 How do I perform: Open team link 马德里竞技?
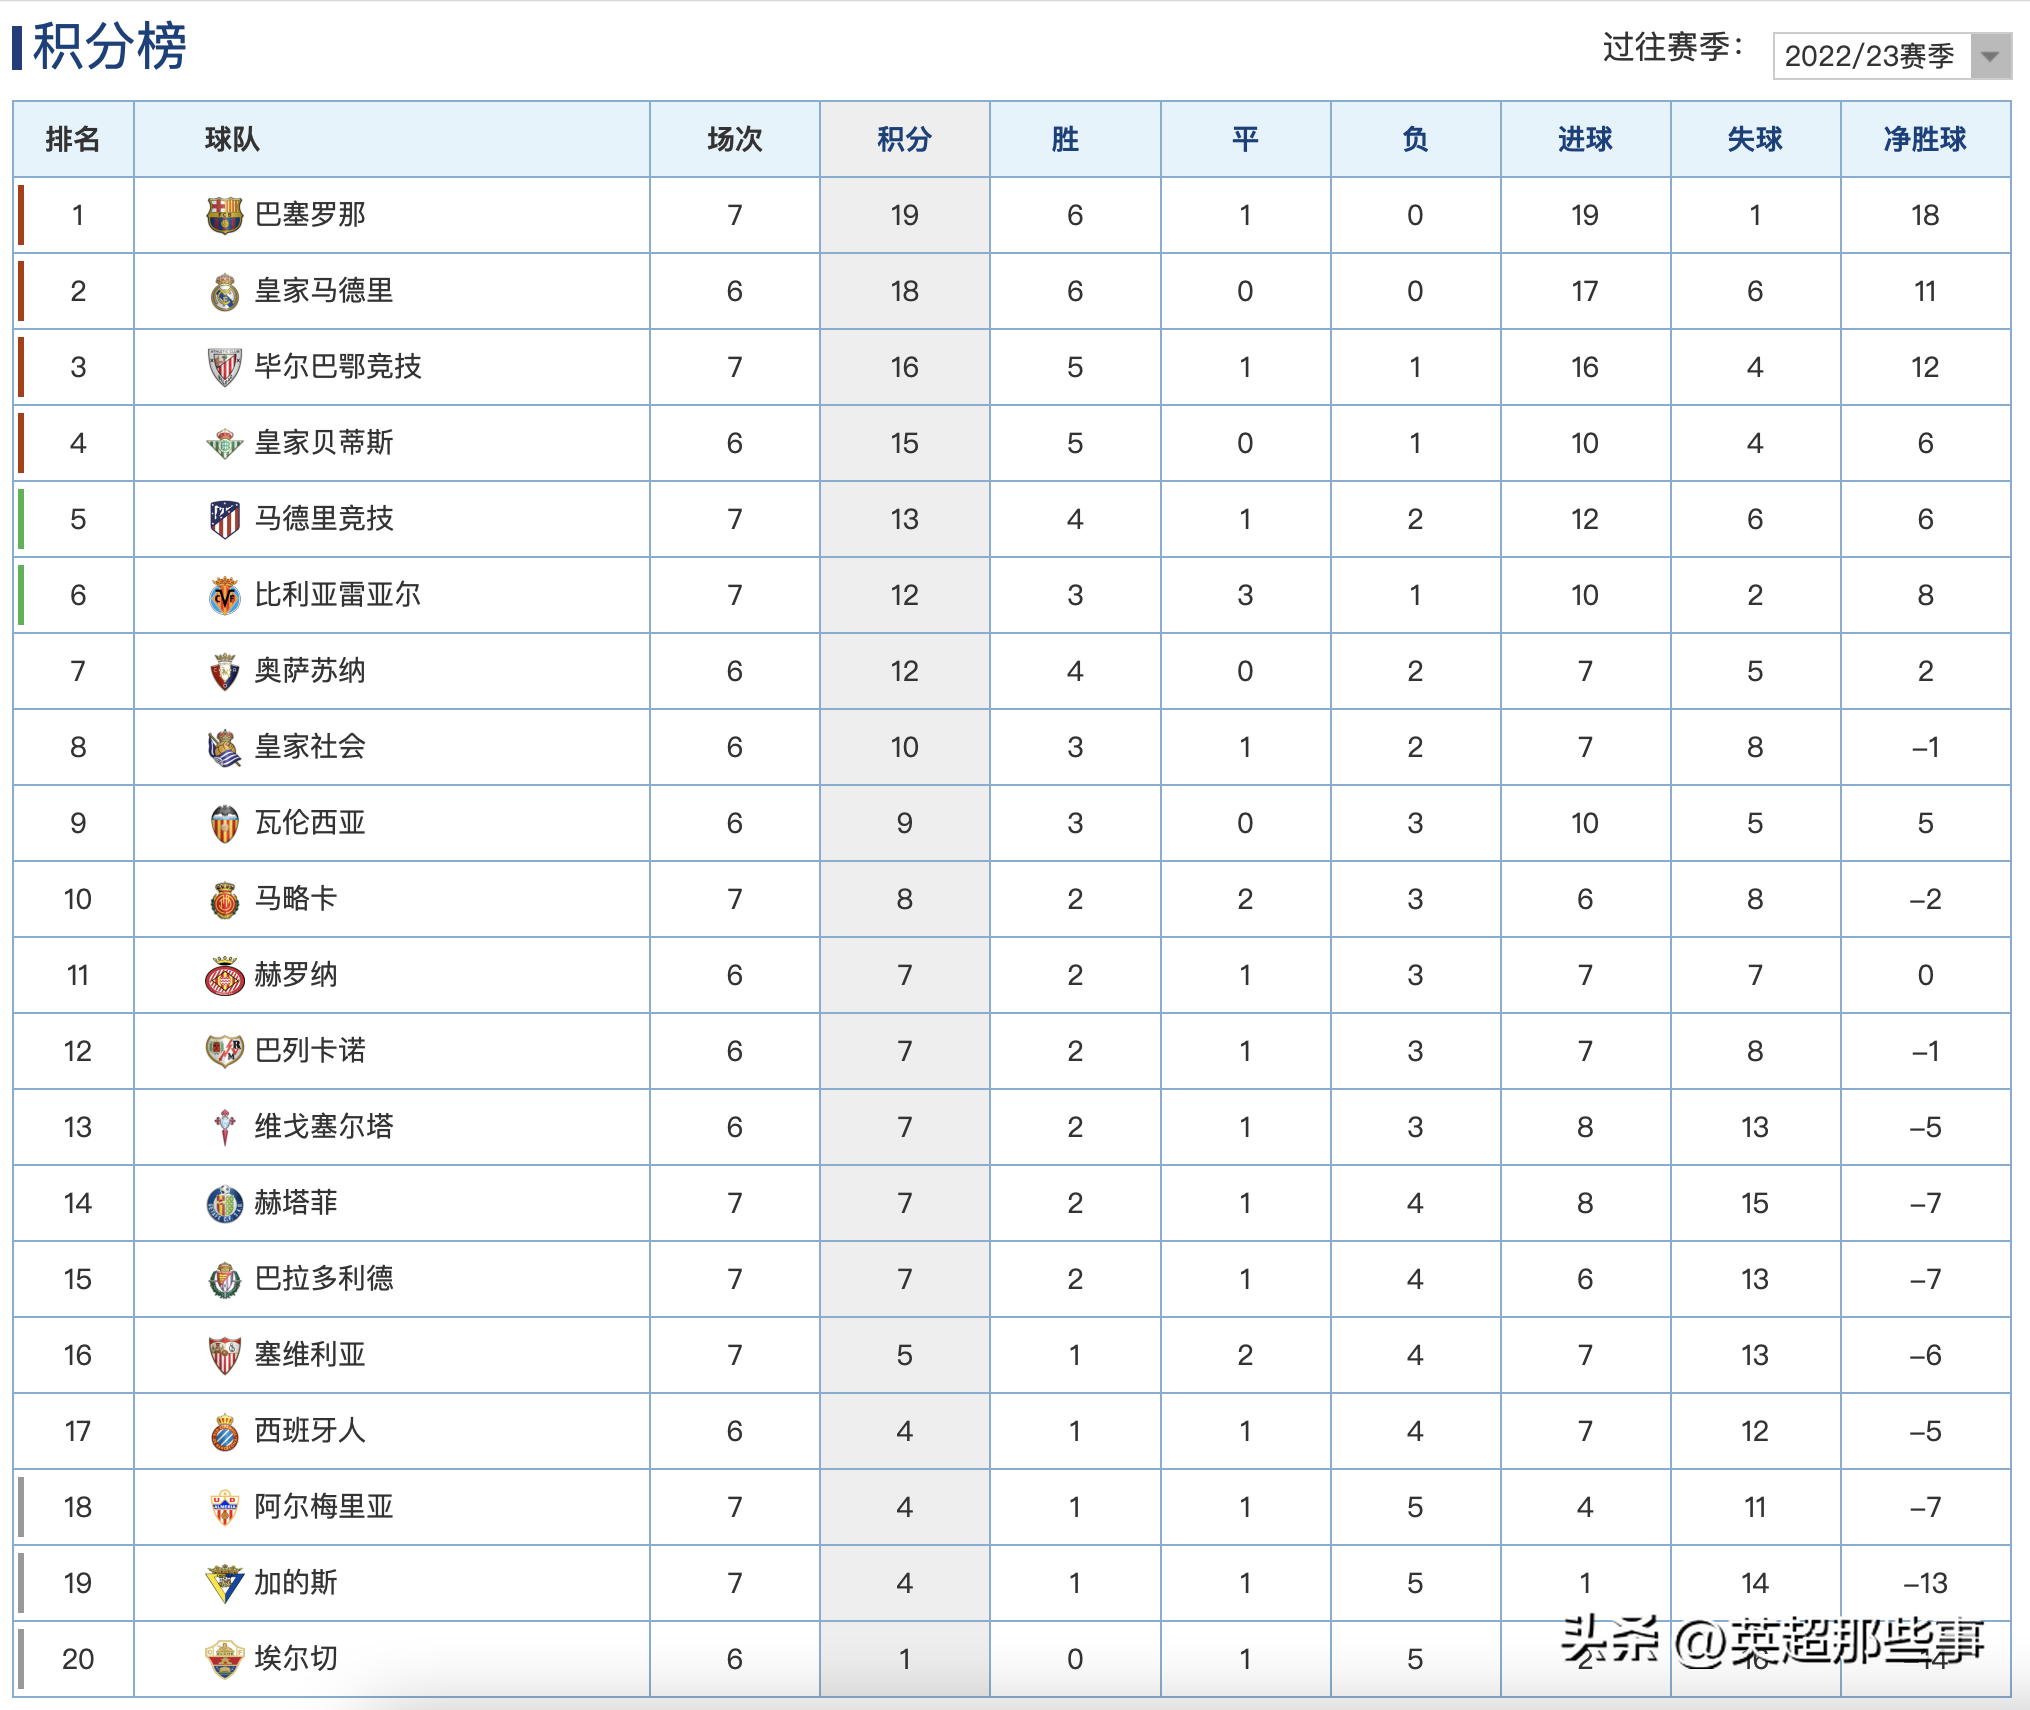(324, 519)
